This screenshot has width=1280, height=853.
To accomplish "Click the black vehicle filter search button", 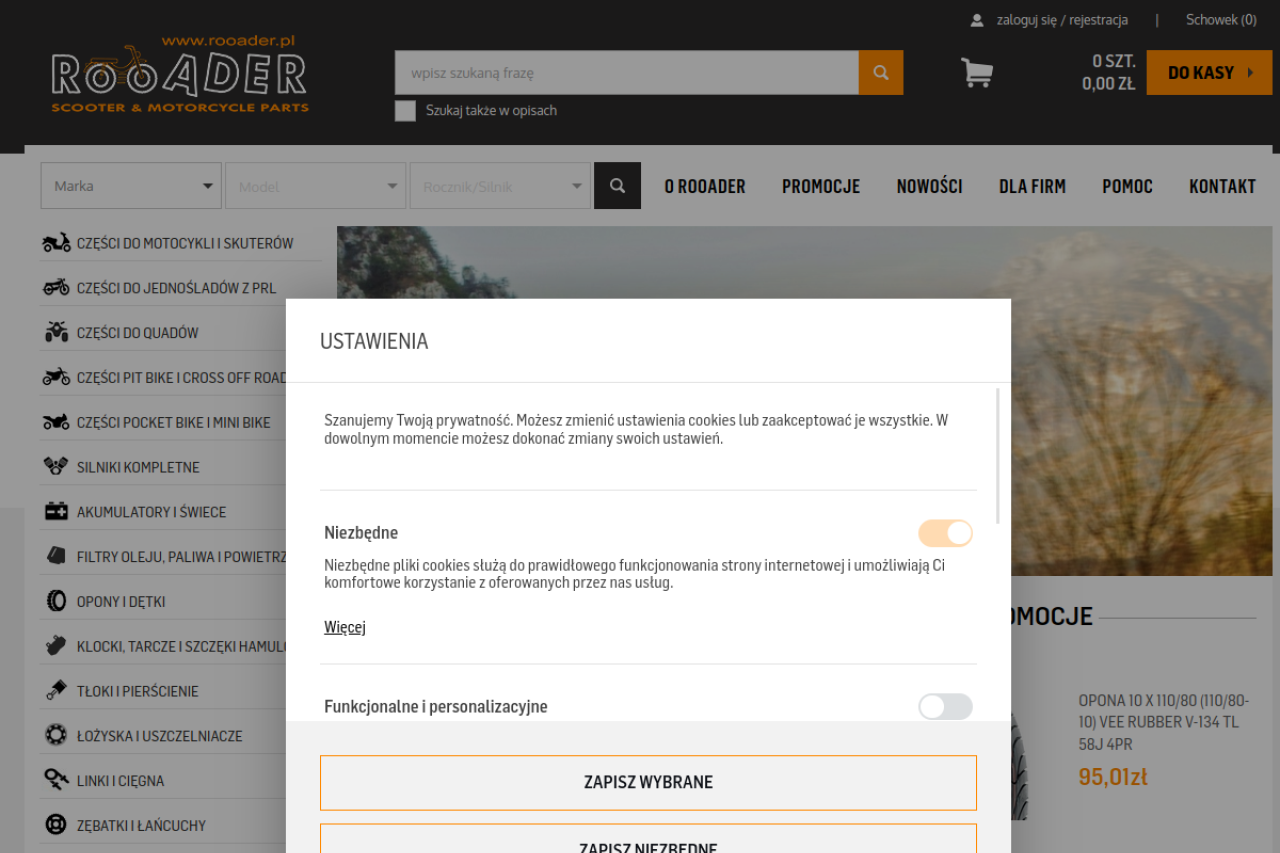I will 617,186.
